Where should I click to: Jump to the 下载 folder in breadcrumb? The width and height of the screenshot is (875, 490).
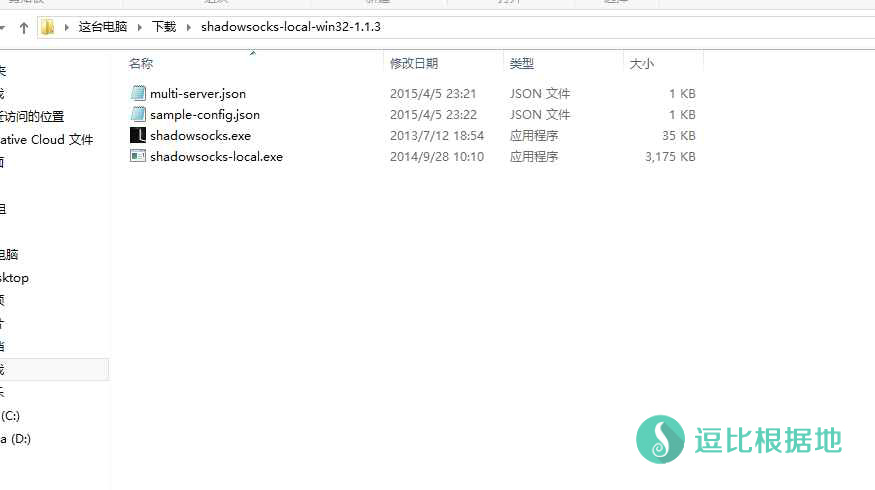[163, 27]
